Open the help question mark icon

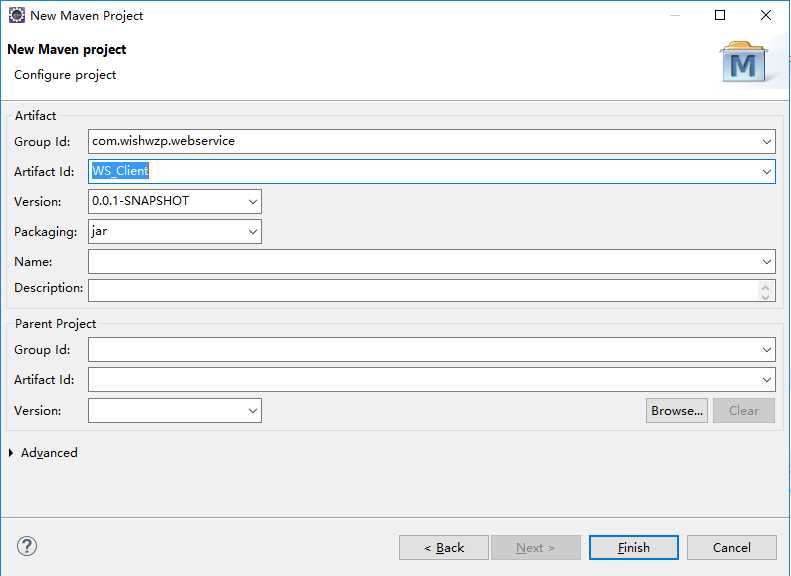(x=27, y=546)
